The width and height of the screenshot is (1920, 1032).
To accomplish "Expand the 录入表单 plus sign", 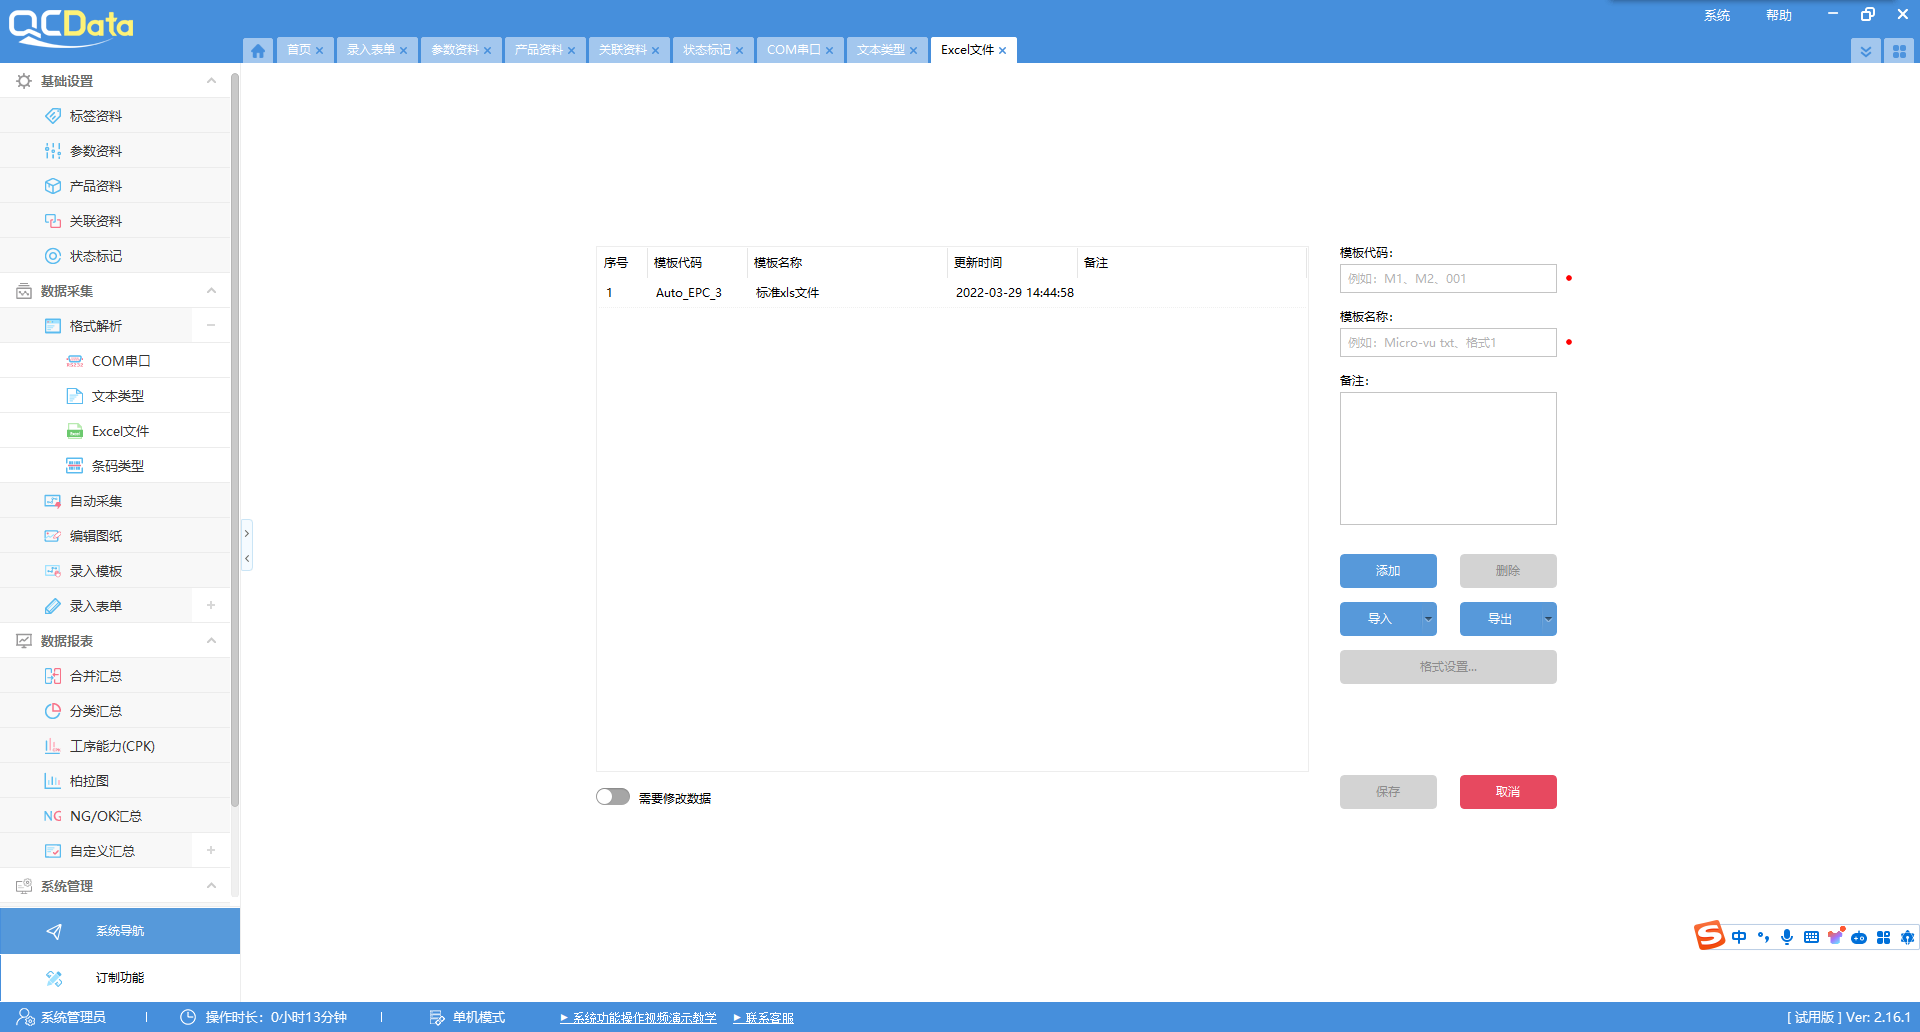I will coord(211,606).
